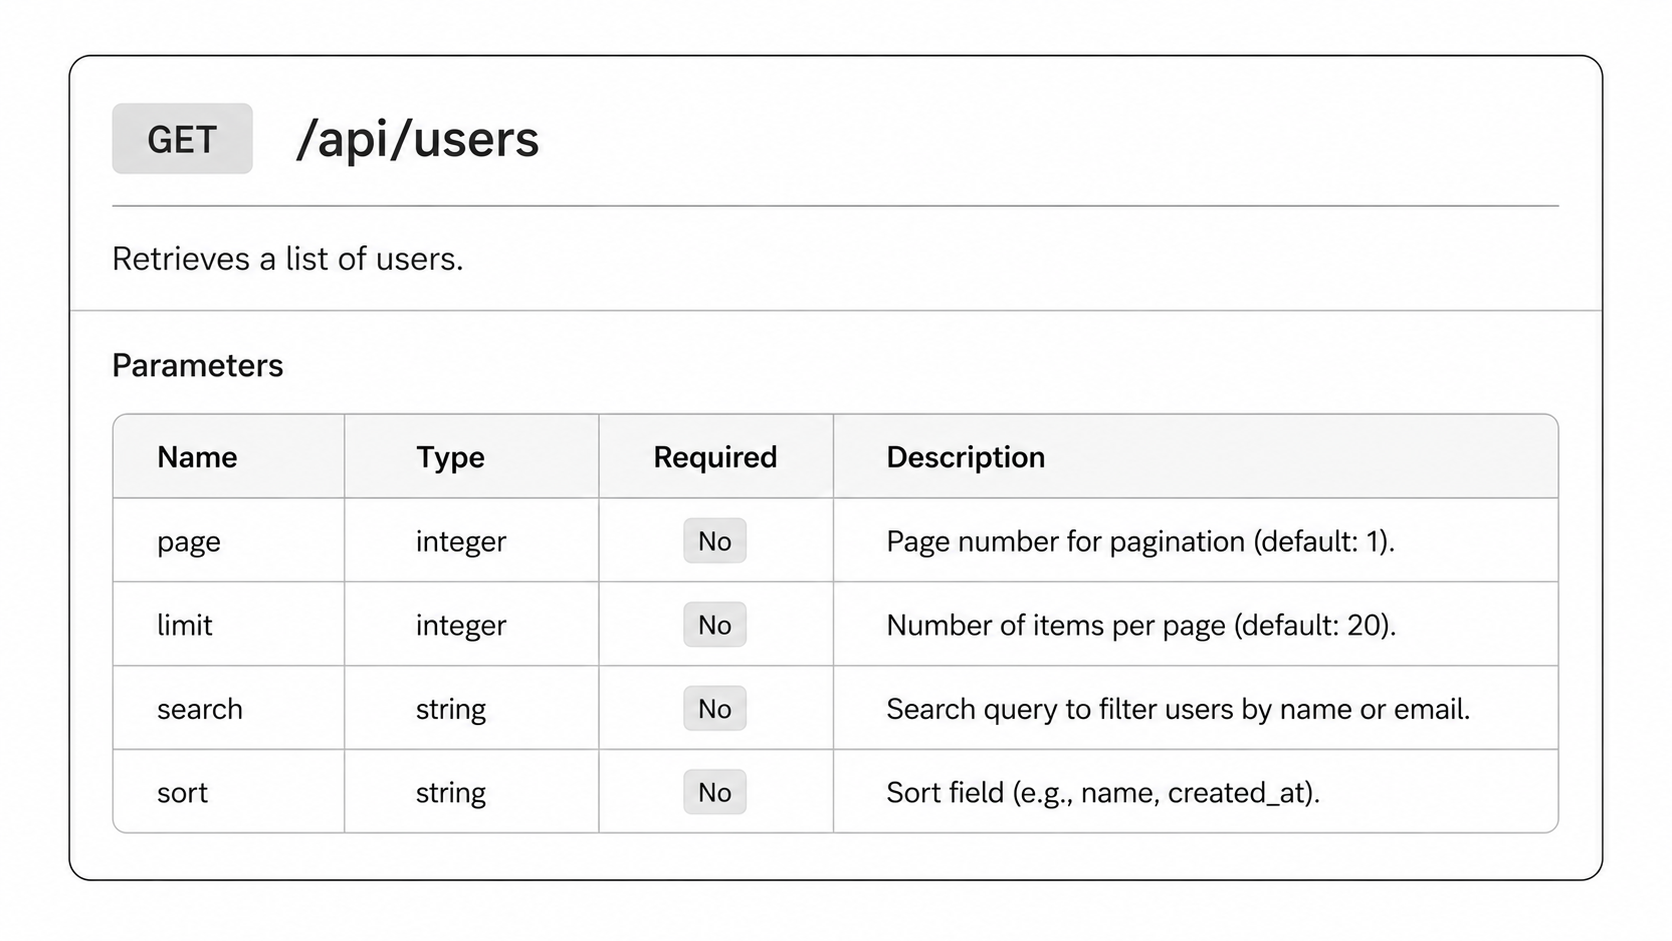The height and width of the screenshot is (941, 1672).
Task: Click 'Search query to filter users' description
Action: click(1178, 709)
